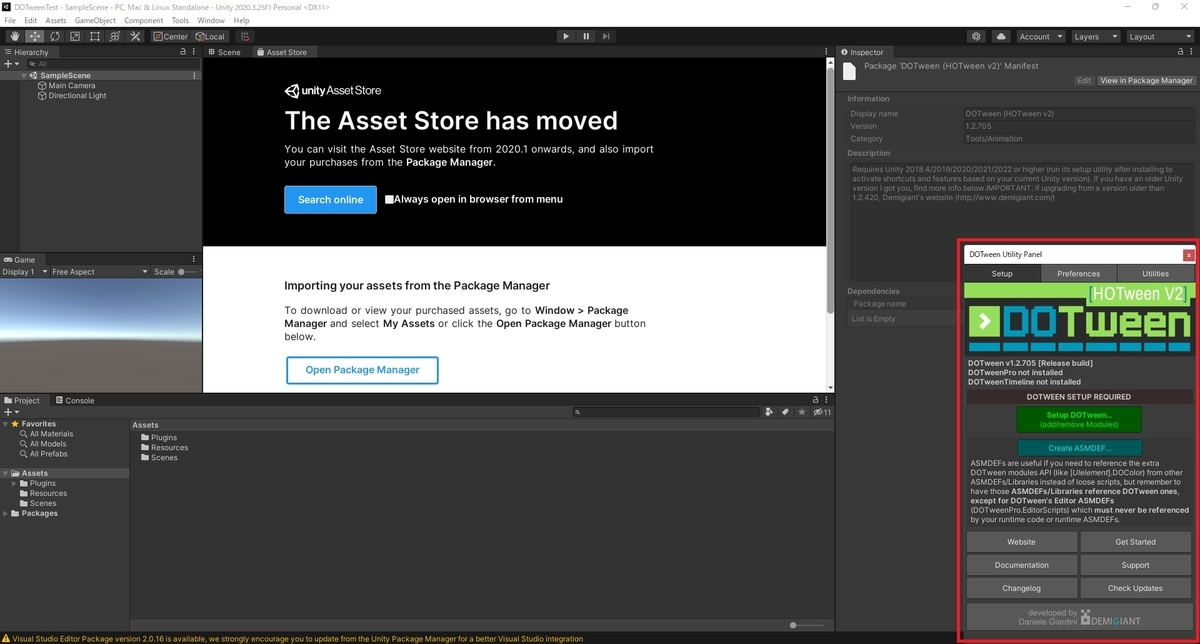Expand the Packages folder
The image size is (1200, 644).
coord(5,513)
